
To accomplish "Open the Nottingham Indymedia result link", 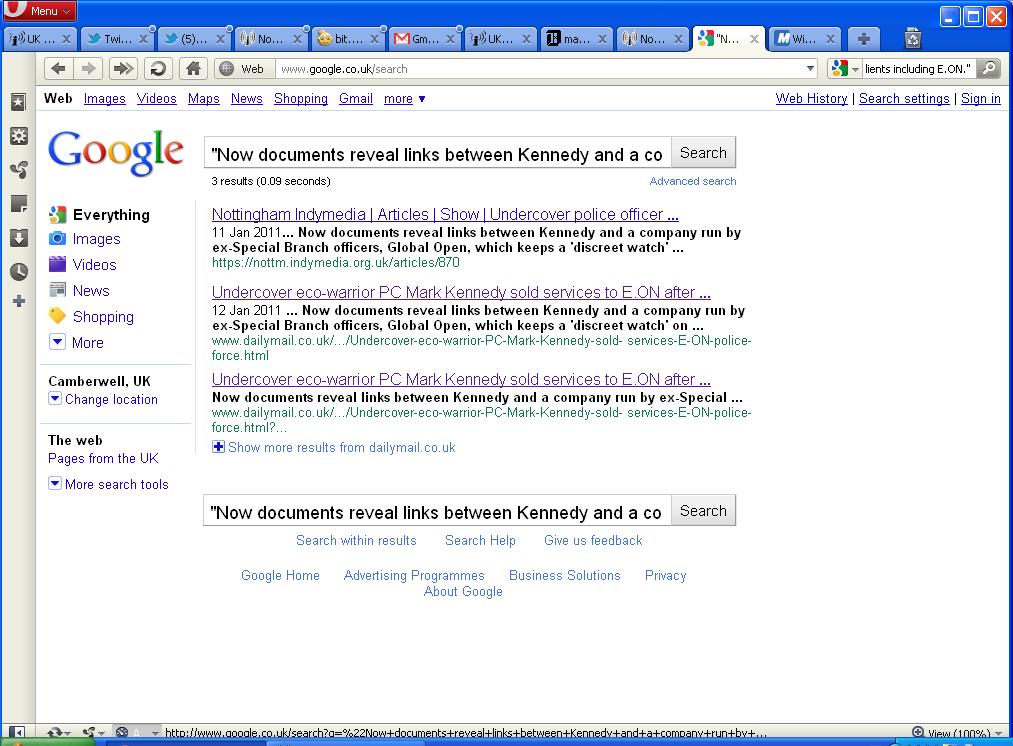I will pyautogui.click(x=445, y=214).
